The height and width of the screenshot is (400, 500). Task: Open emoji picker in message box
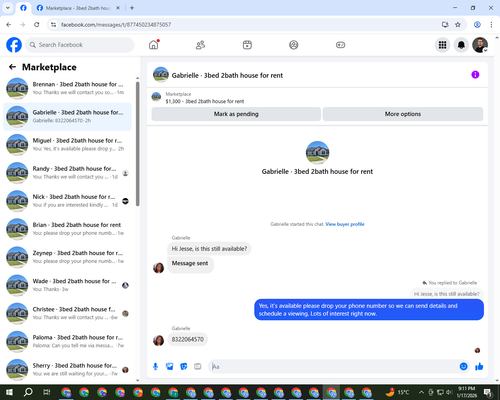463,367
